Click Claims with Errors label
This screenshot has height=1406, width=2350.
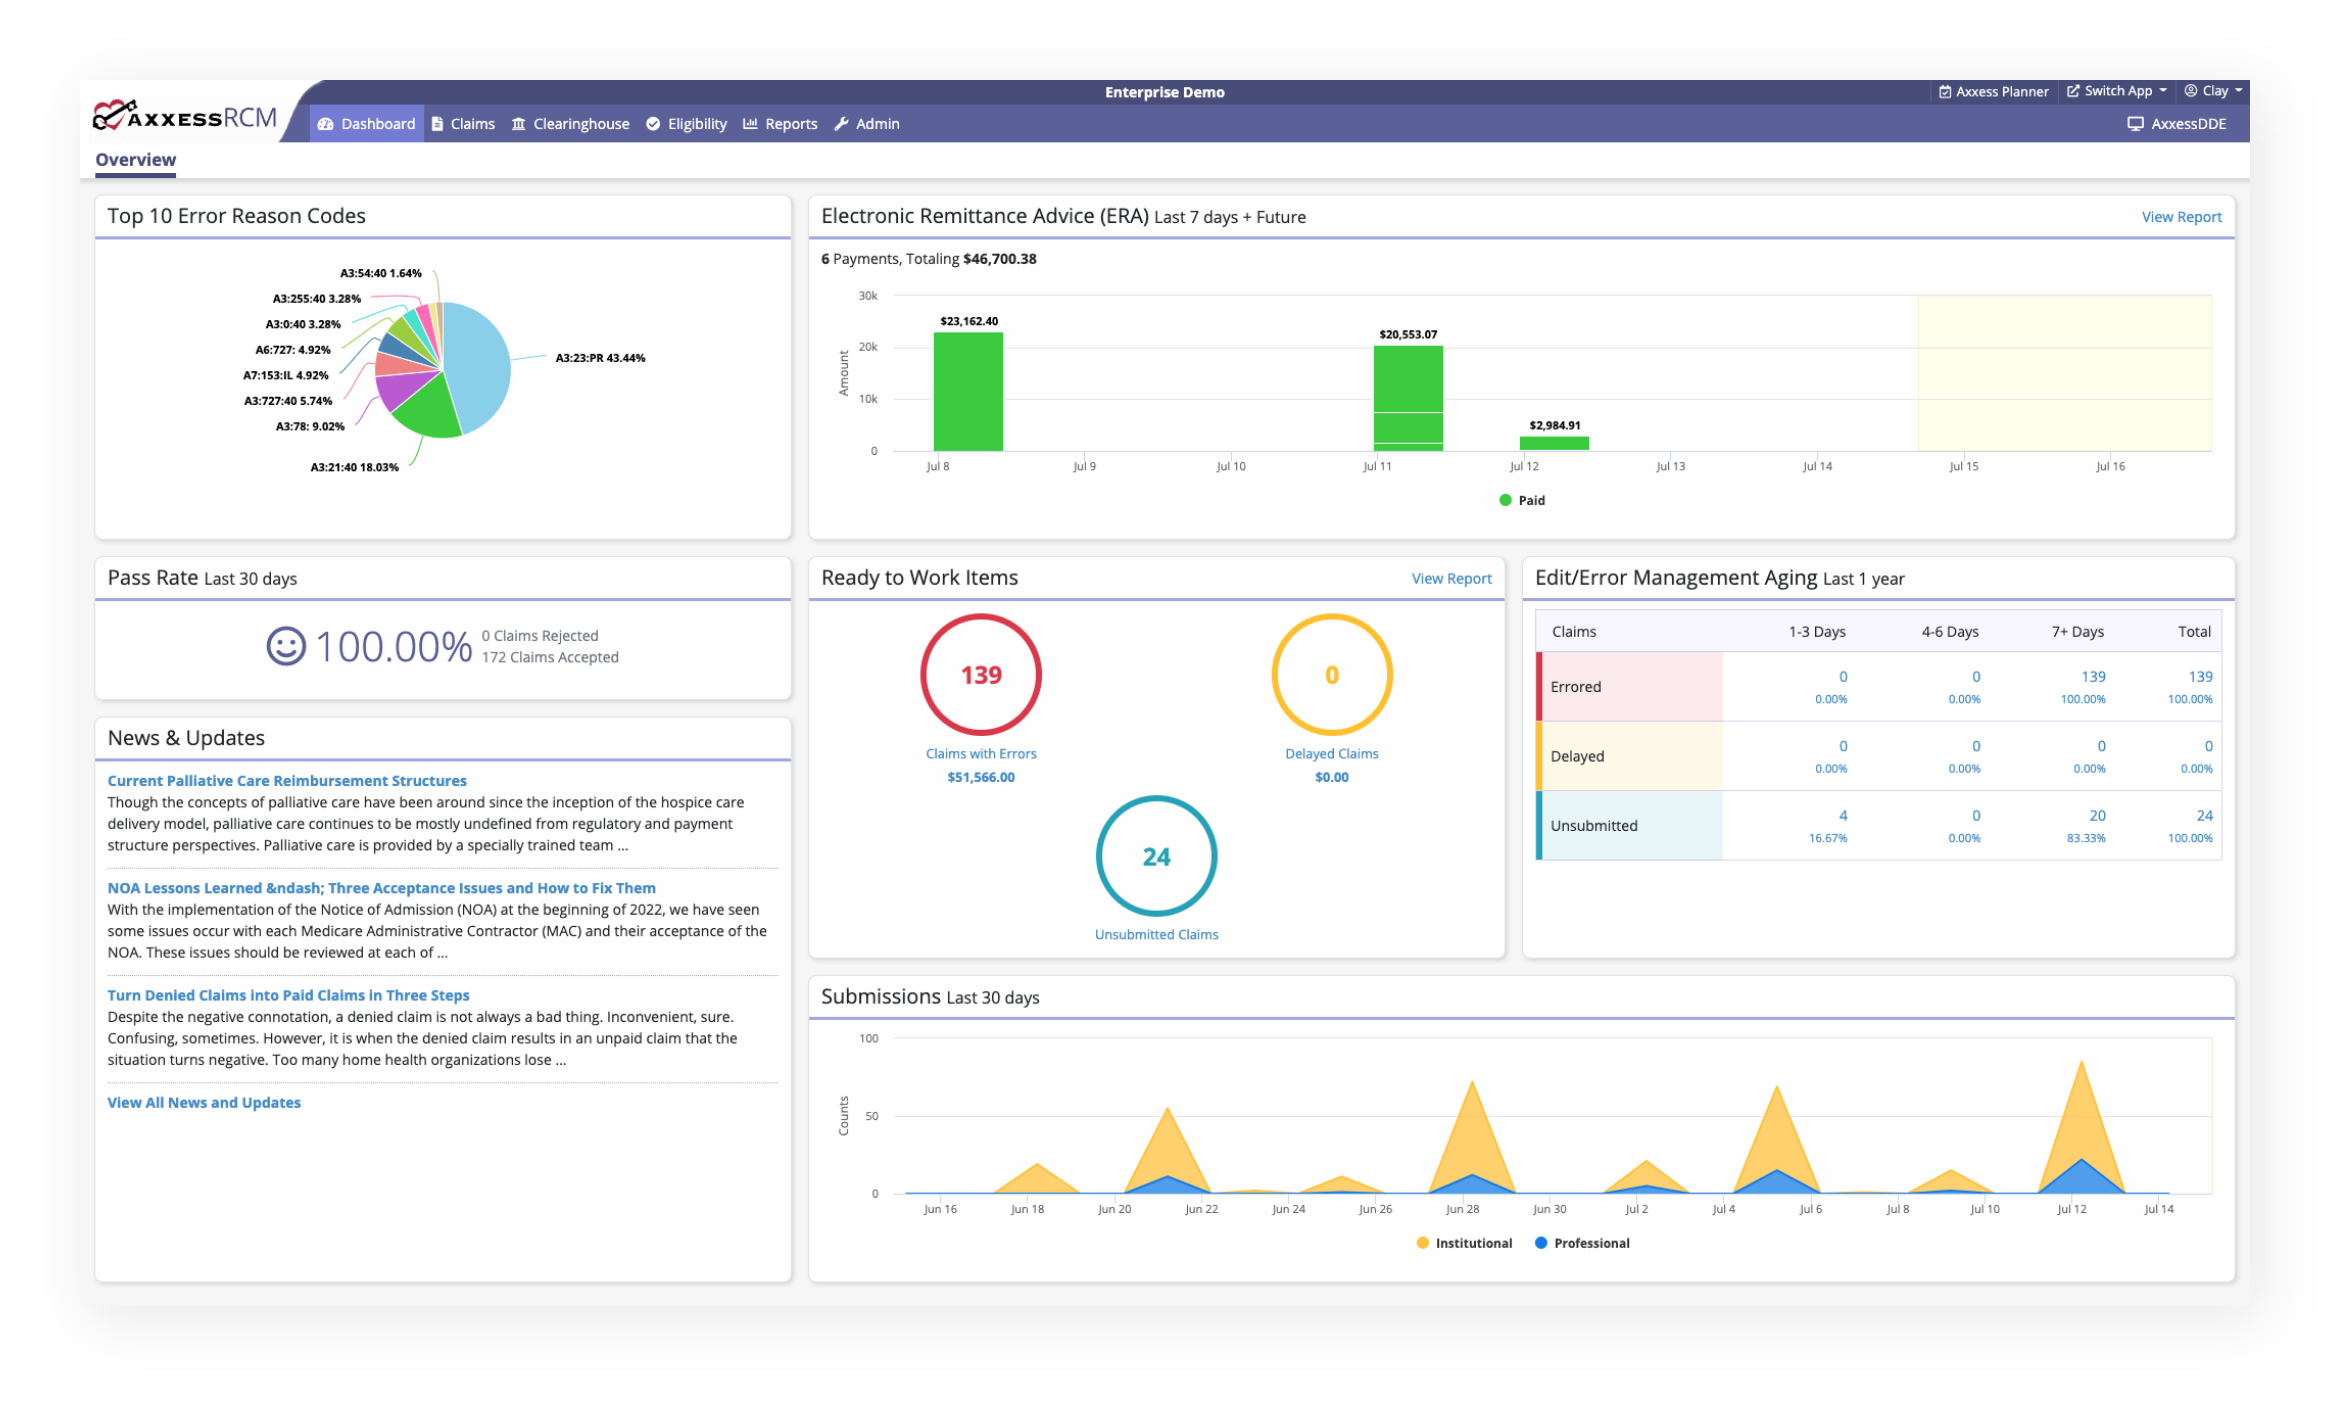pos(981,754)
